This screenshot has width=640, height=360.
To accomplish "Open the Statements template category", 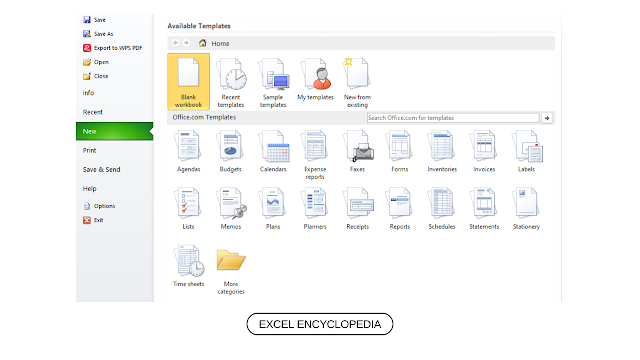I will coord(484,209).
